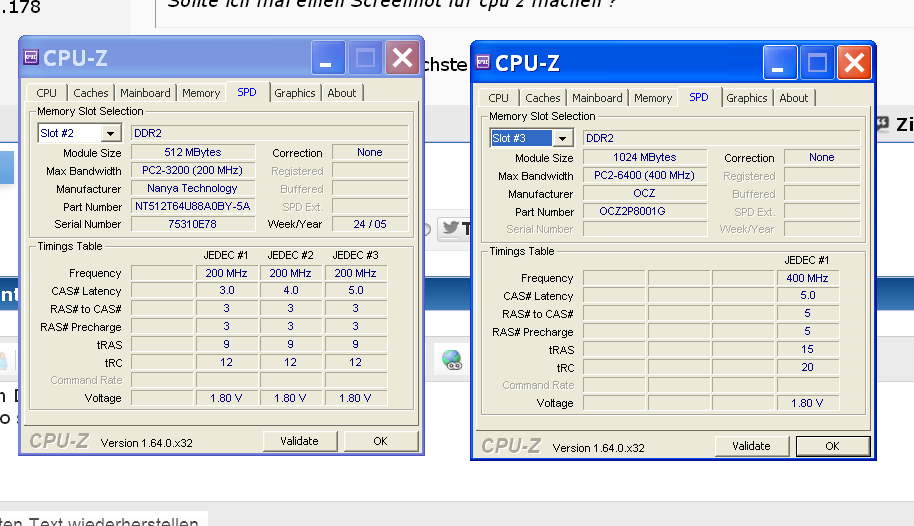The image size is (914, 526).
Task: Minimize the right CPU-Z window
Action: pos(780,62)
